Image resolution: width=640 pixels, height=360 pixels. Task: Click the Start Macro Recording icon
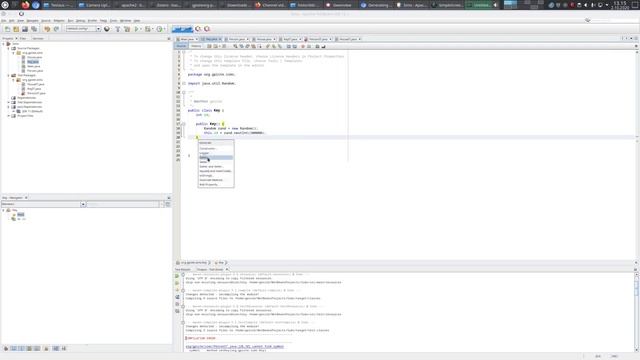pyautogui.click(x=303, y=47)
